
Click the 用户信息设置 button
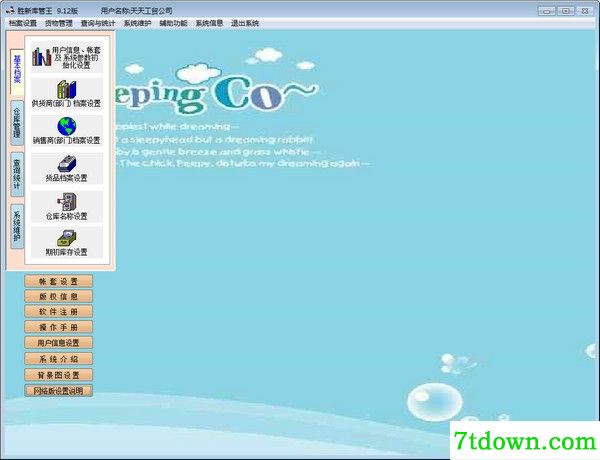click(59, 343)
